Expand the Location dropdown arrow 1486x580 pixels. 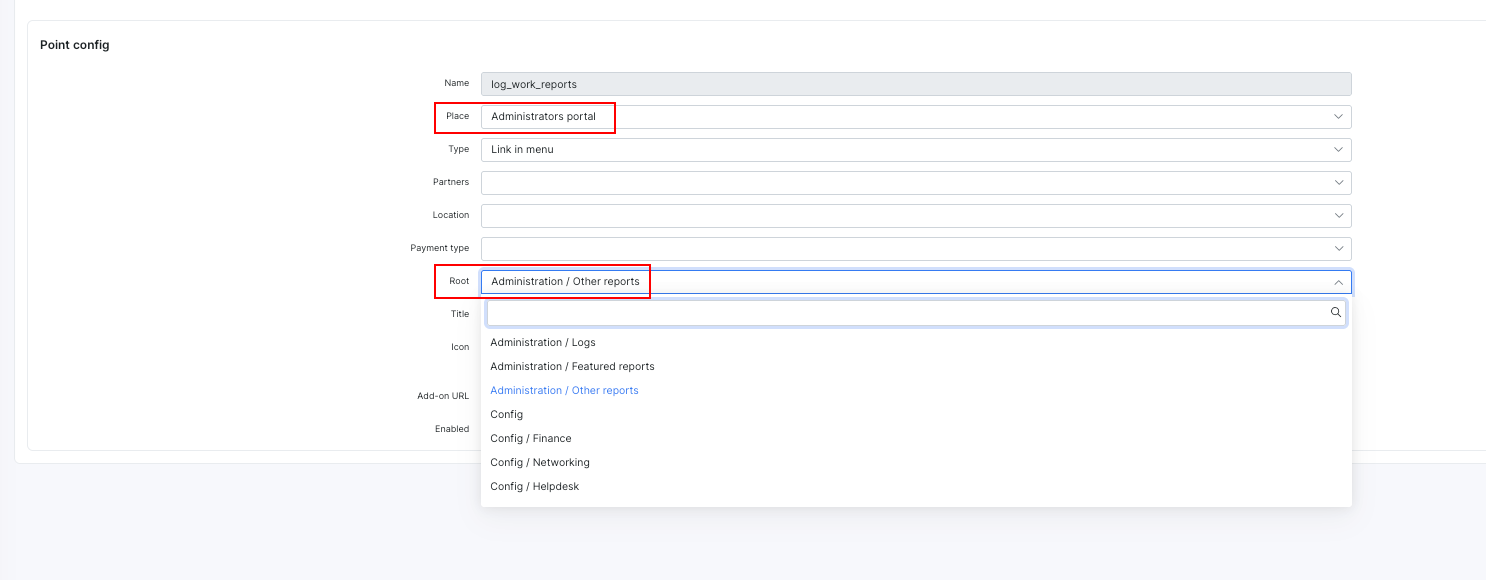tap(1338, 216)
